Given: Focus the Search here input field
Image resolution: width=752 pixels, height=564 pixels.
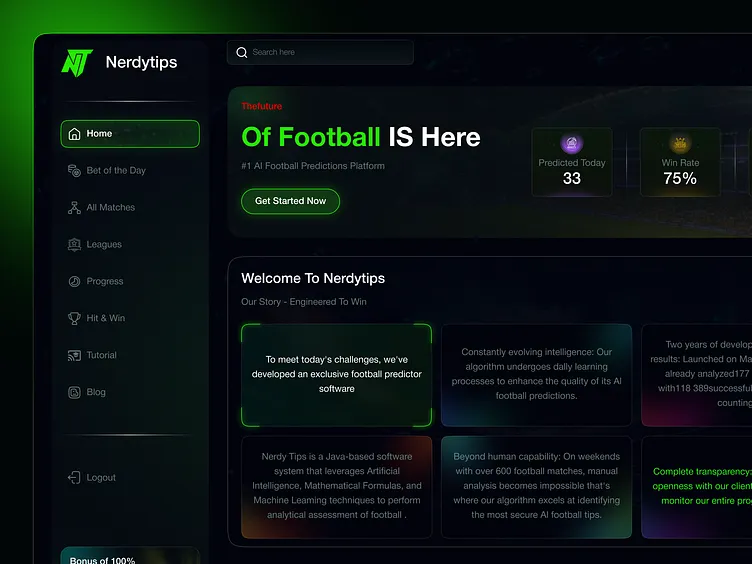Looking at the screenshot, I should click(x=320, y=52).
